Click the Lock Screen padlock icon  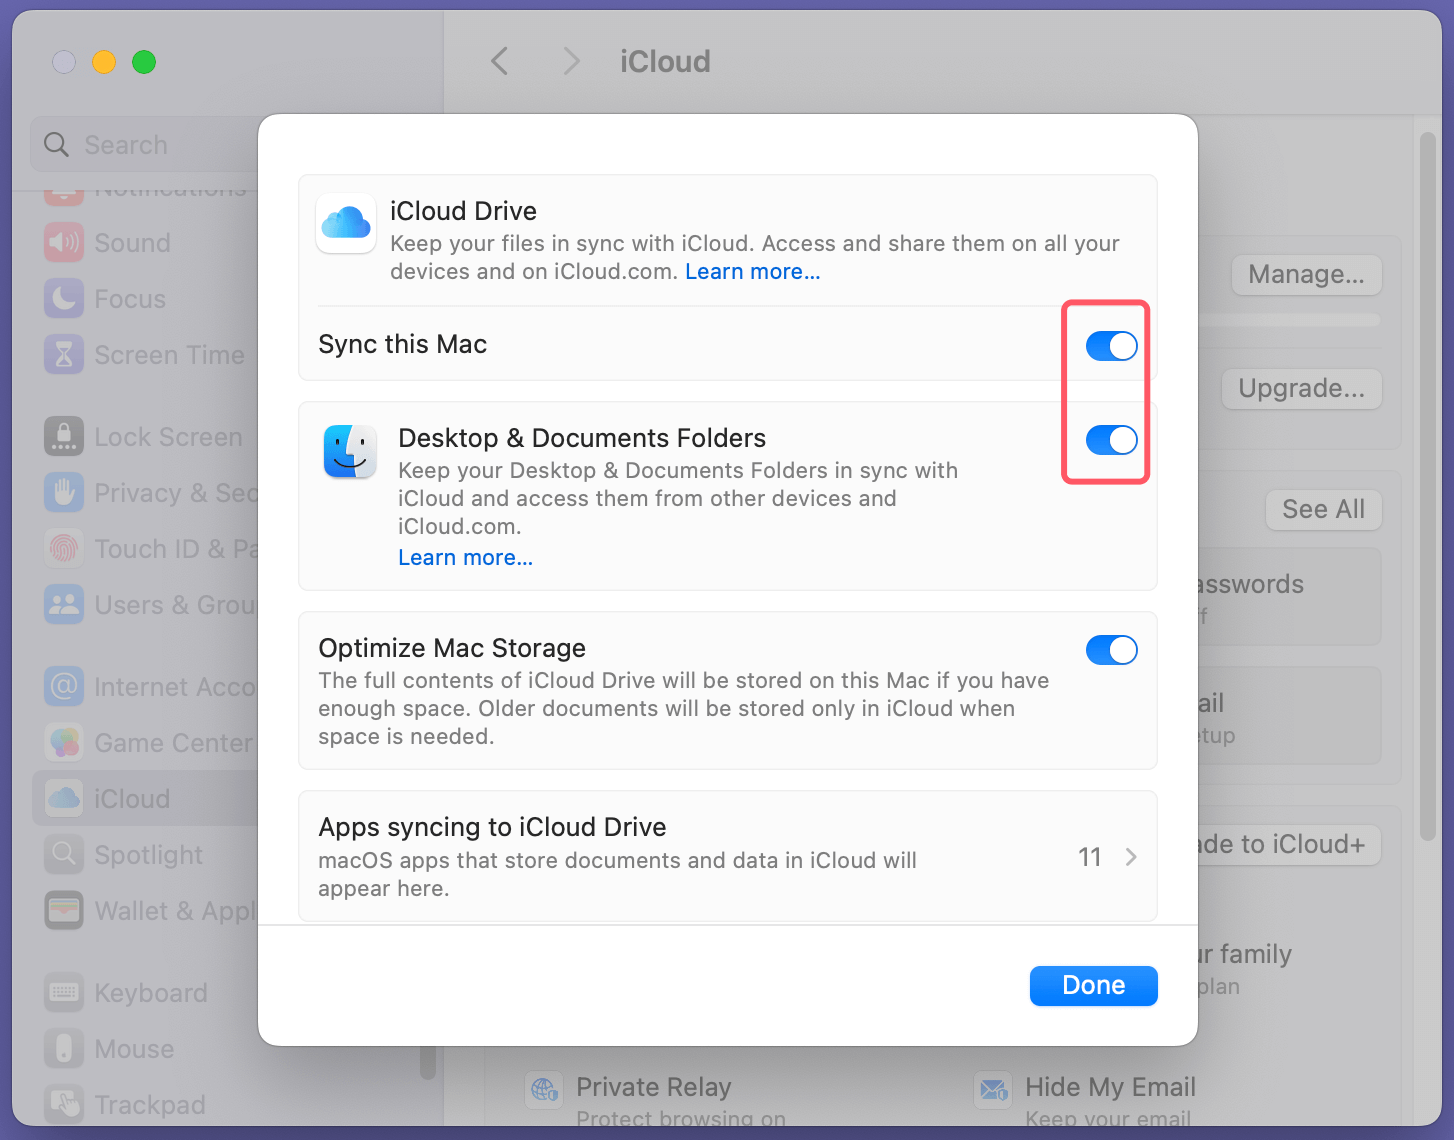(64, 436)
